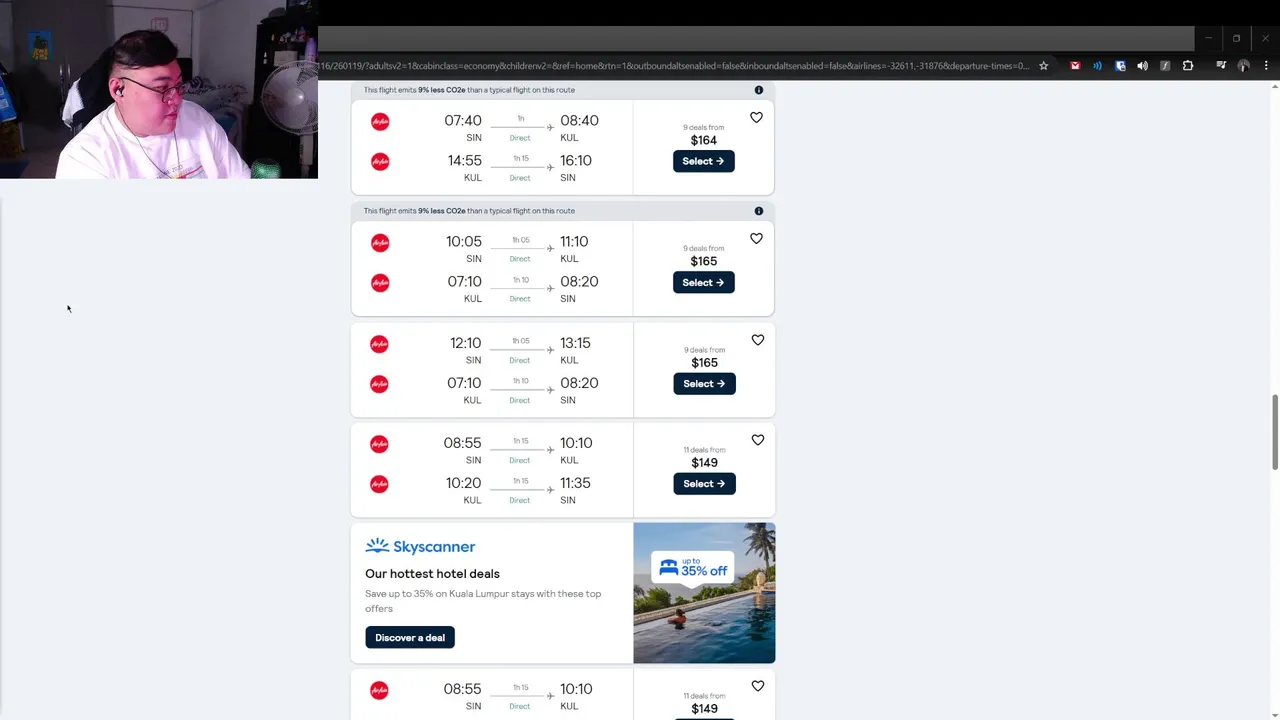Viewport: 1280px width, 720px height.
Task: Click AirAsia logo beside the 14:55 departure
Action: point(380,161)
